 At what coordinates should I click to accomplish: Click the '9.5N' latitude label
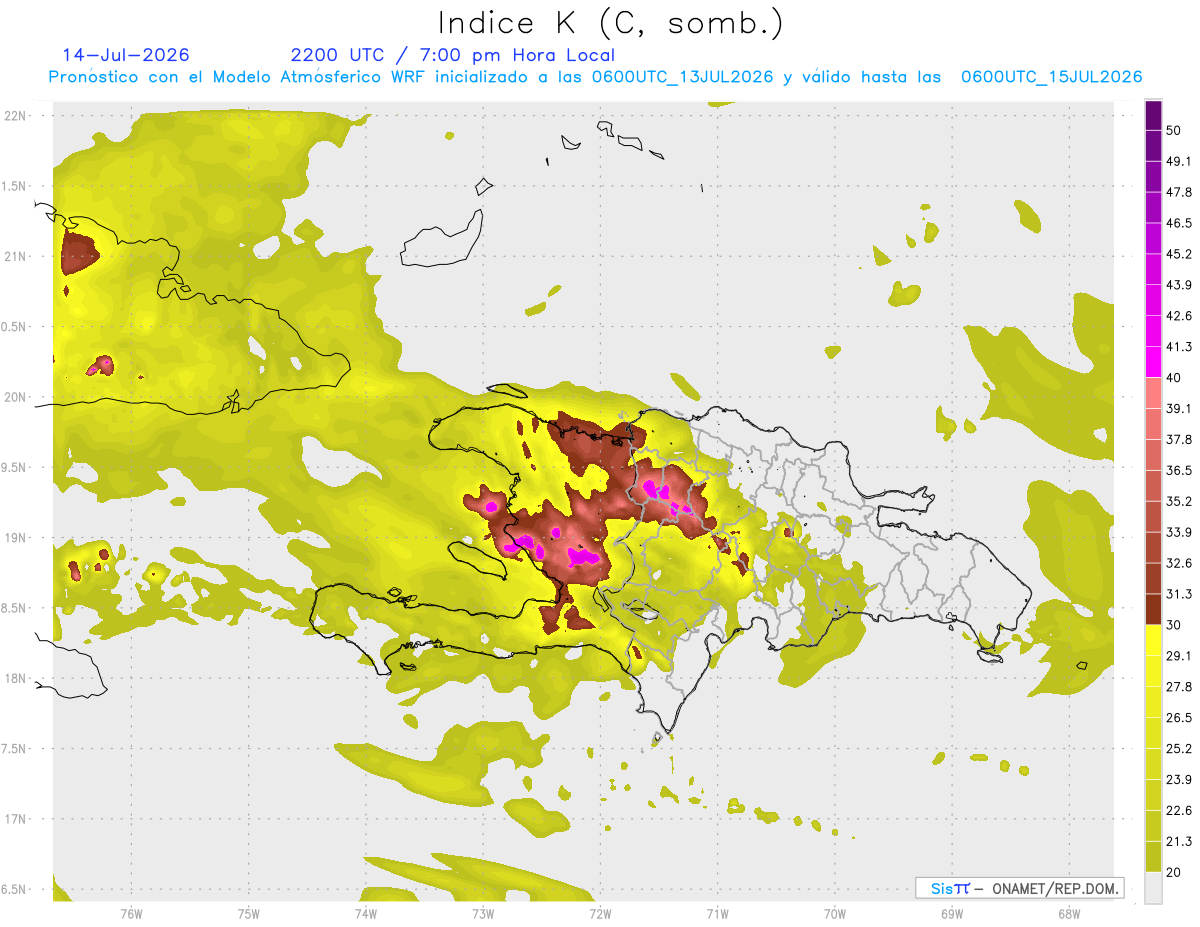15,468
